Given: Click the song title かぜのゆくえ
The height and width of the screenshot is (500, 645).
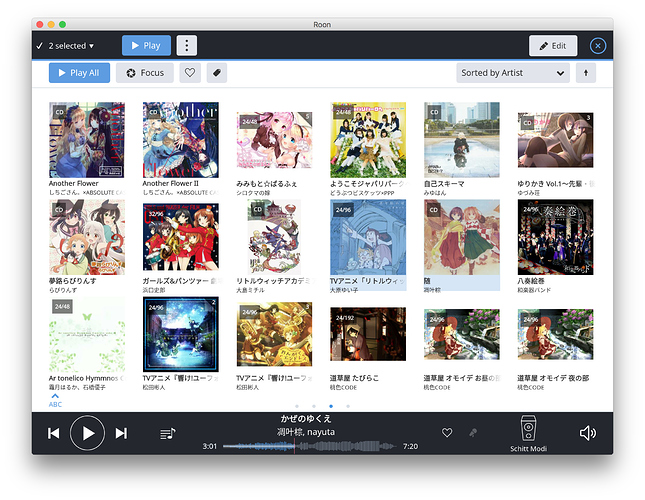Looking at the screenshot, I should 306,419.
